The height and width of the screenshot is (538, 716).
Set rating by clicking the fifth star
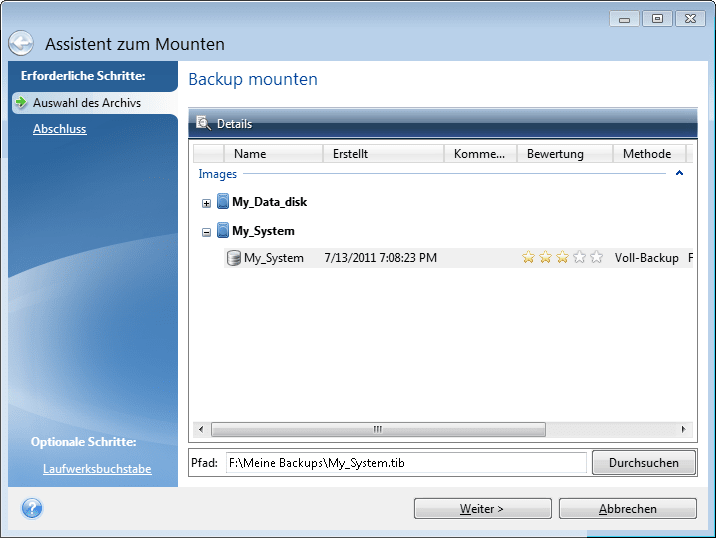[597, 258]
